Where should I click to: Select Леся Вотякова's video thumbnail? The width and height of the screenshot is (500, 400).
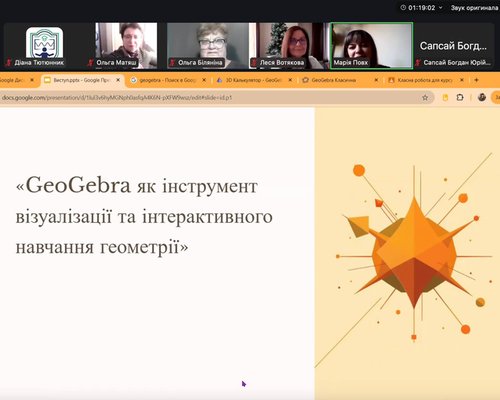289,46
